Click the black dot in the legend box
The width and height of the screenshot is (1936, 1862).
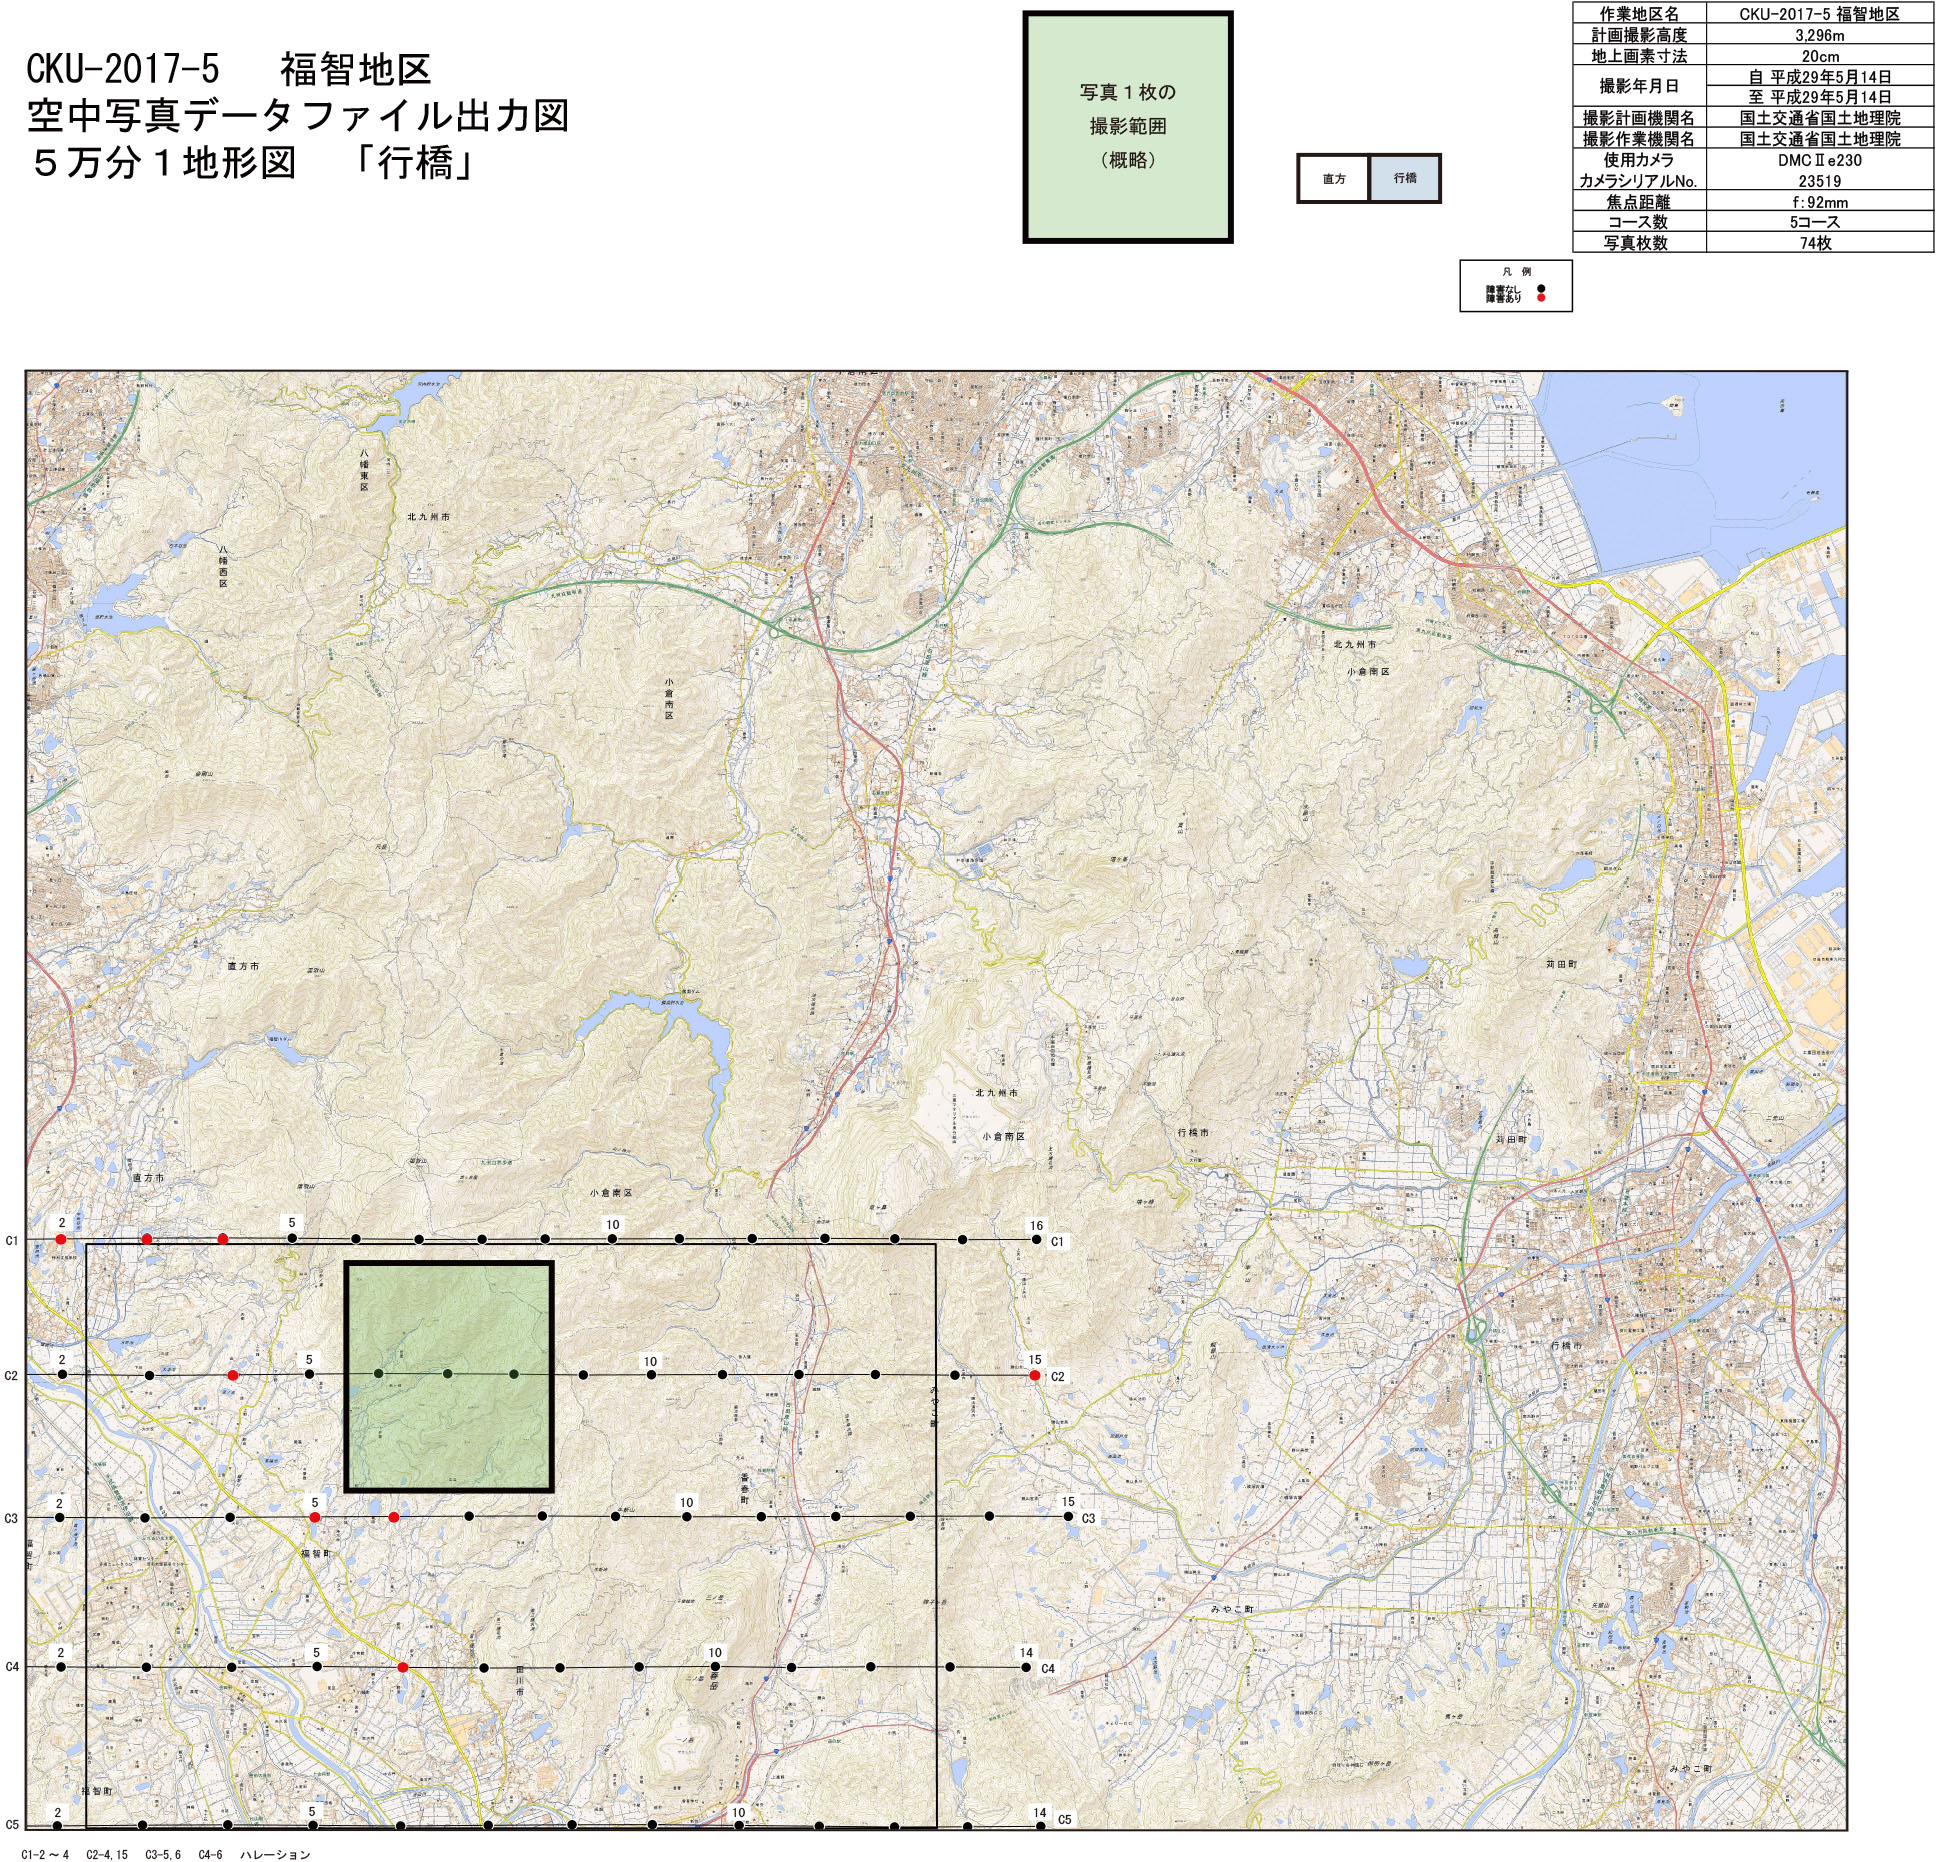(1541, 289)
